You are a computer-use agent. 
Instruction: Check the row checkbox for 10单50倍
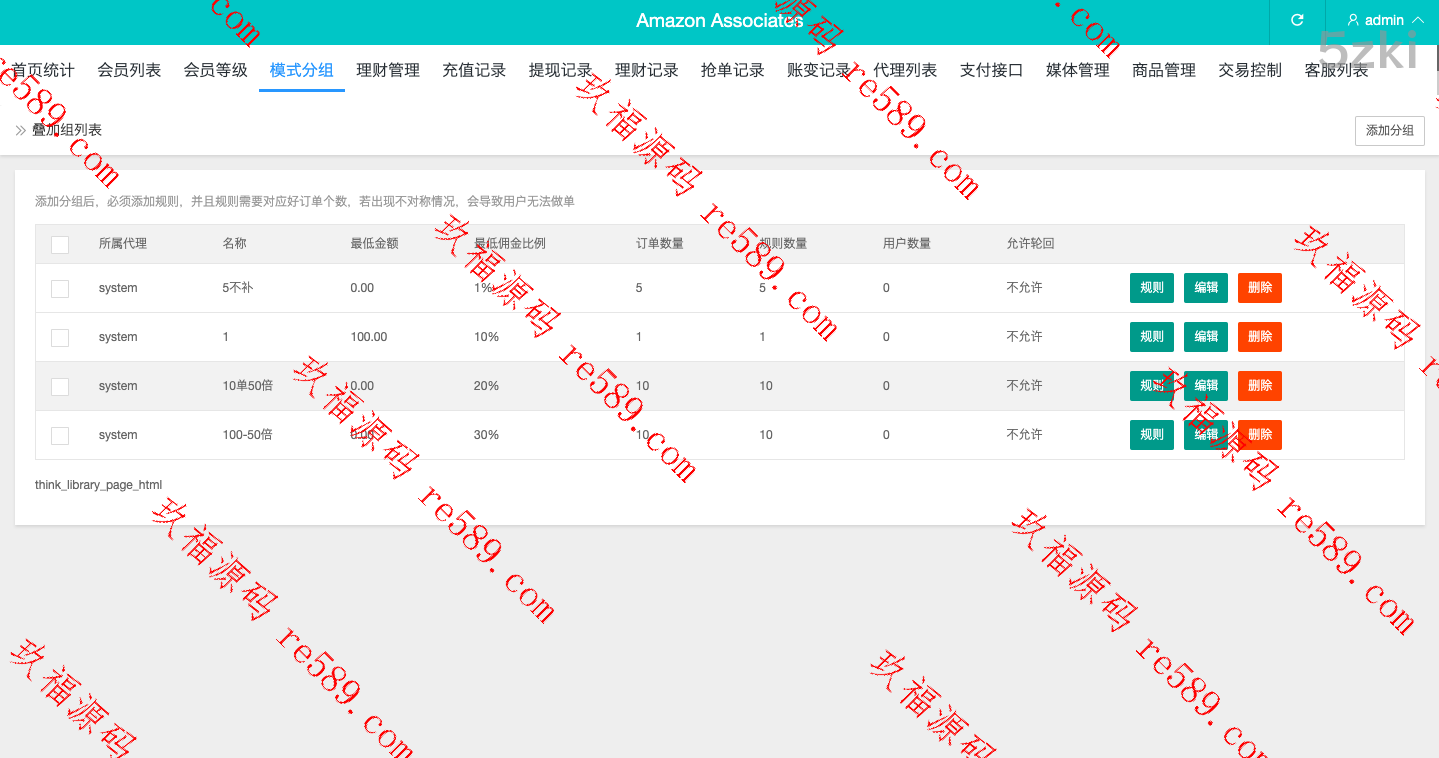(60, 386)
